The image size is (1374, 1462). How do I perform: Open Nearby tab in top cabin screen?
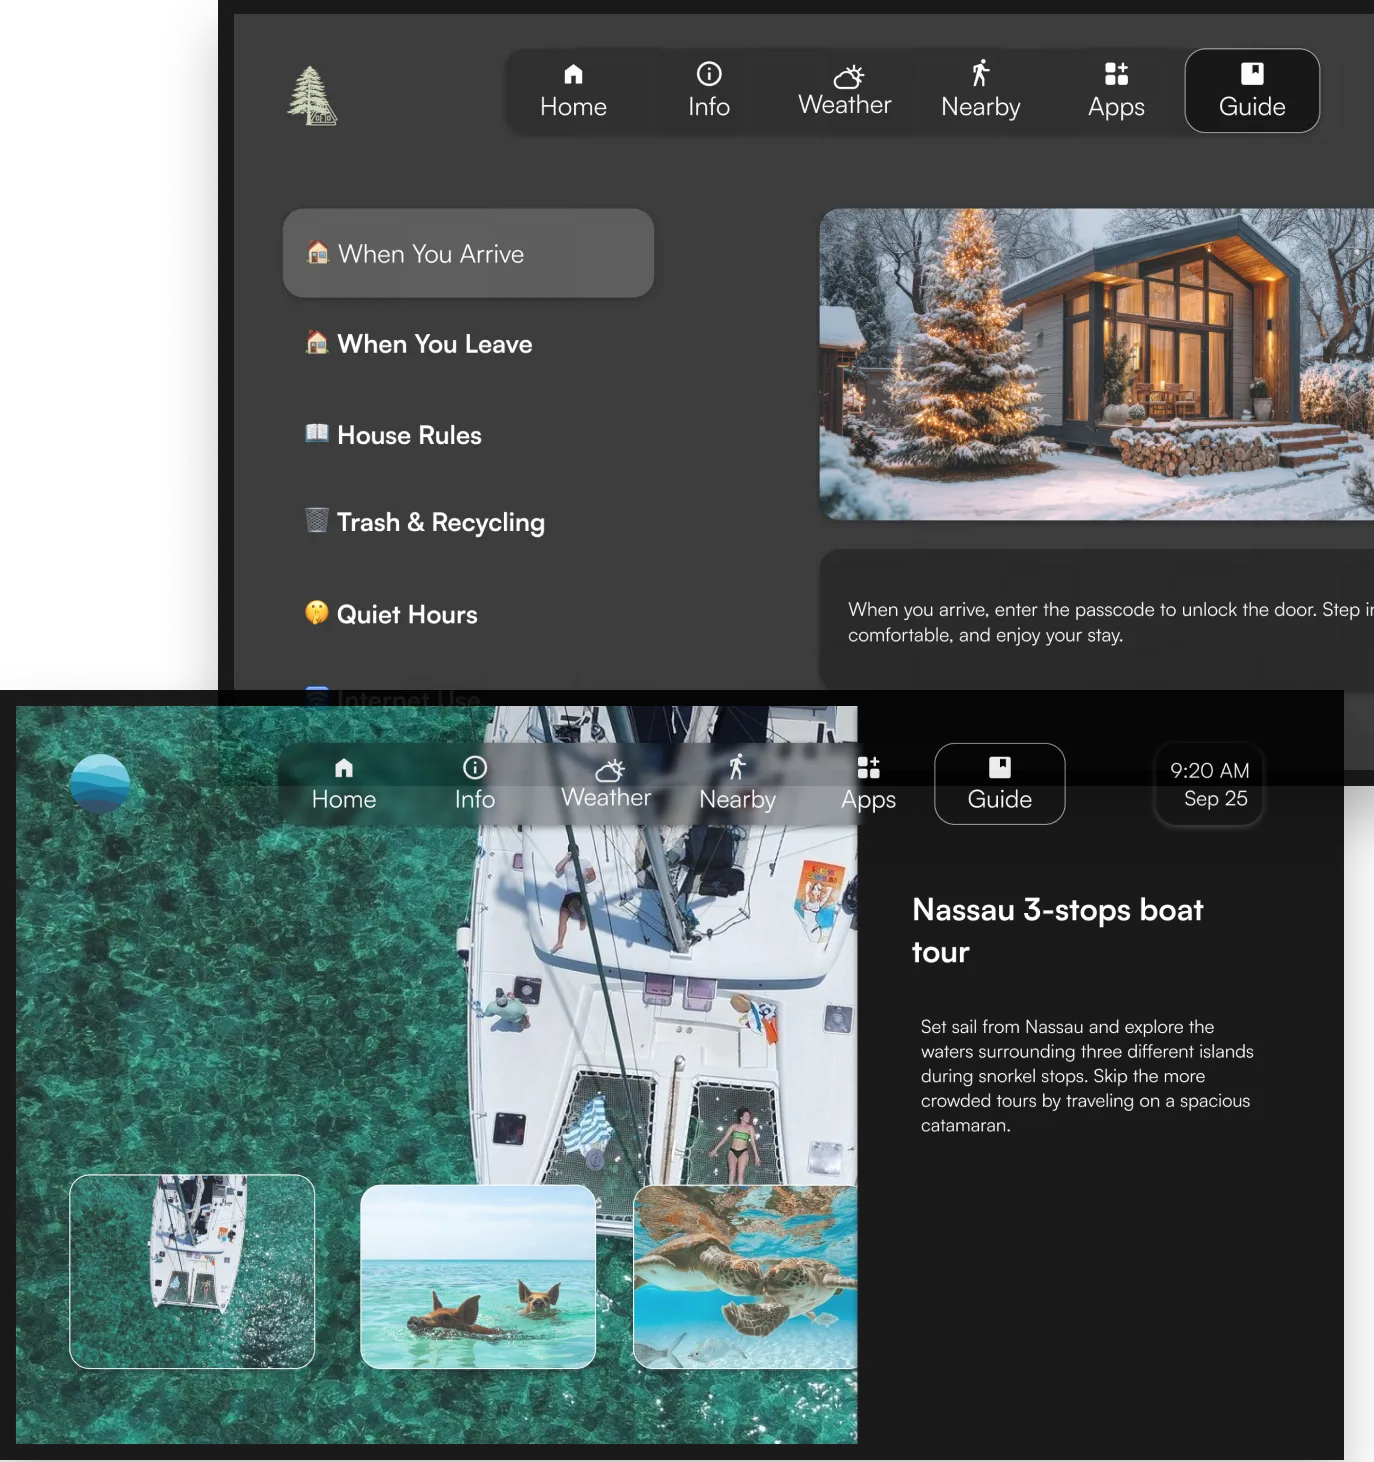click(981, 91)
